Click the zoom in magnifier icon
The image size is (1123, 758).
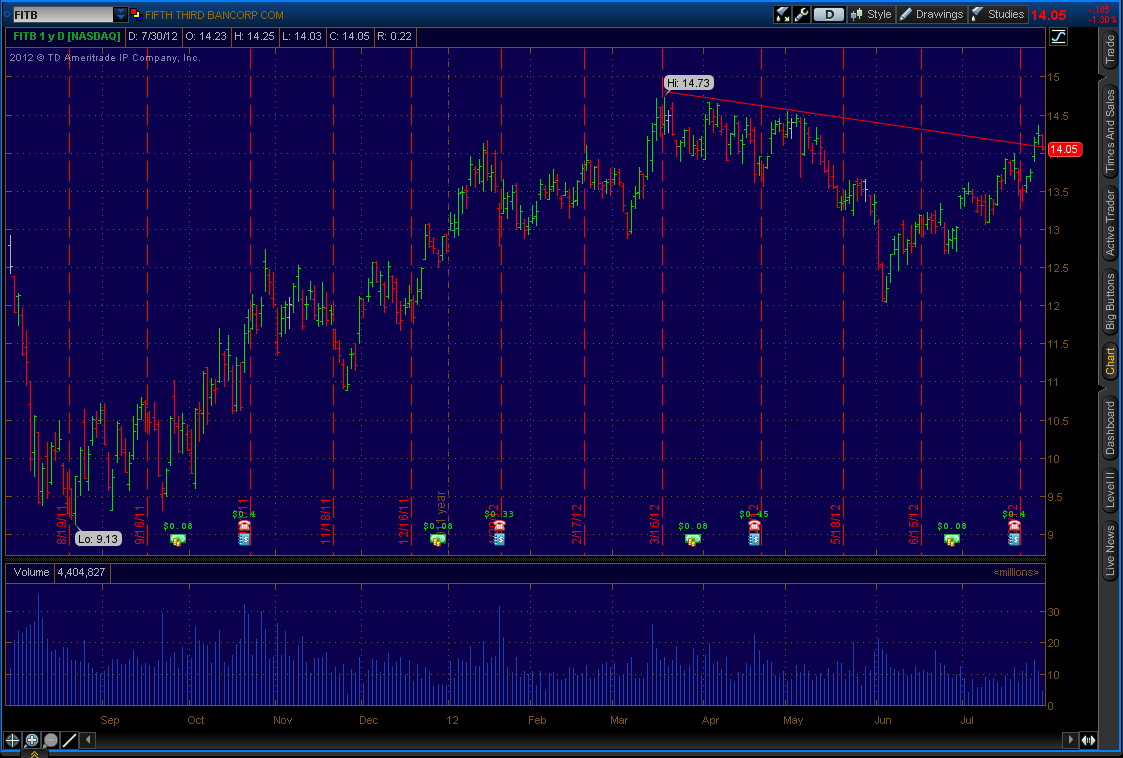[32, 740]
